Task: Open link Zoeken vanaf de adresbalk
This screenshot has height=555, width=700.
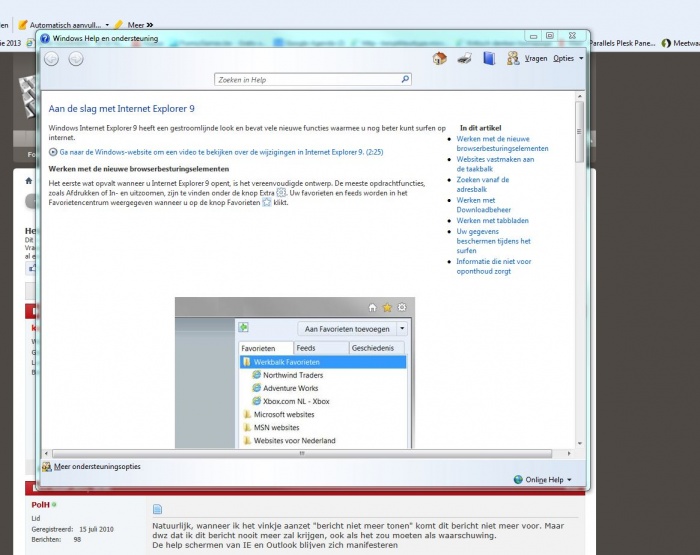Action: [483, 184]
